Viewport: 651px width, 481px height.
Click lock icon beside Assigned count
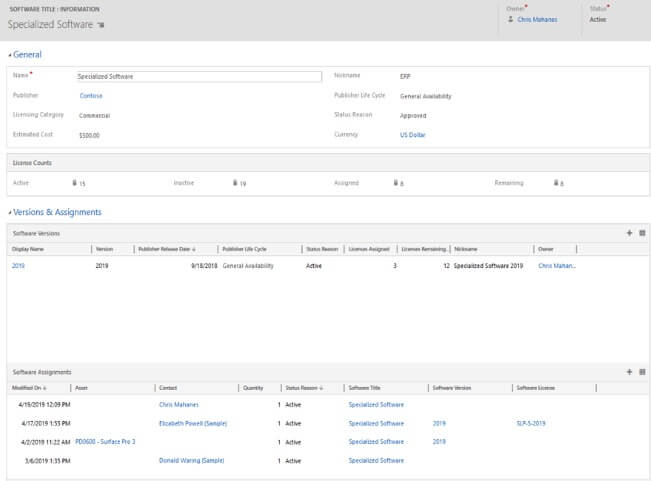(x=396, y=183)
